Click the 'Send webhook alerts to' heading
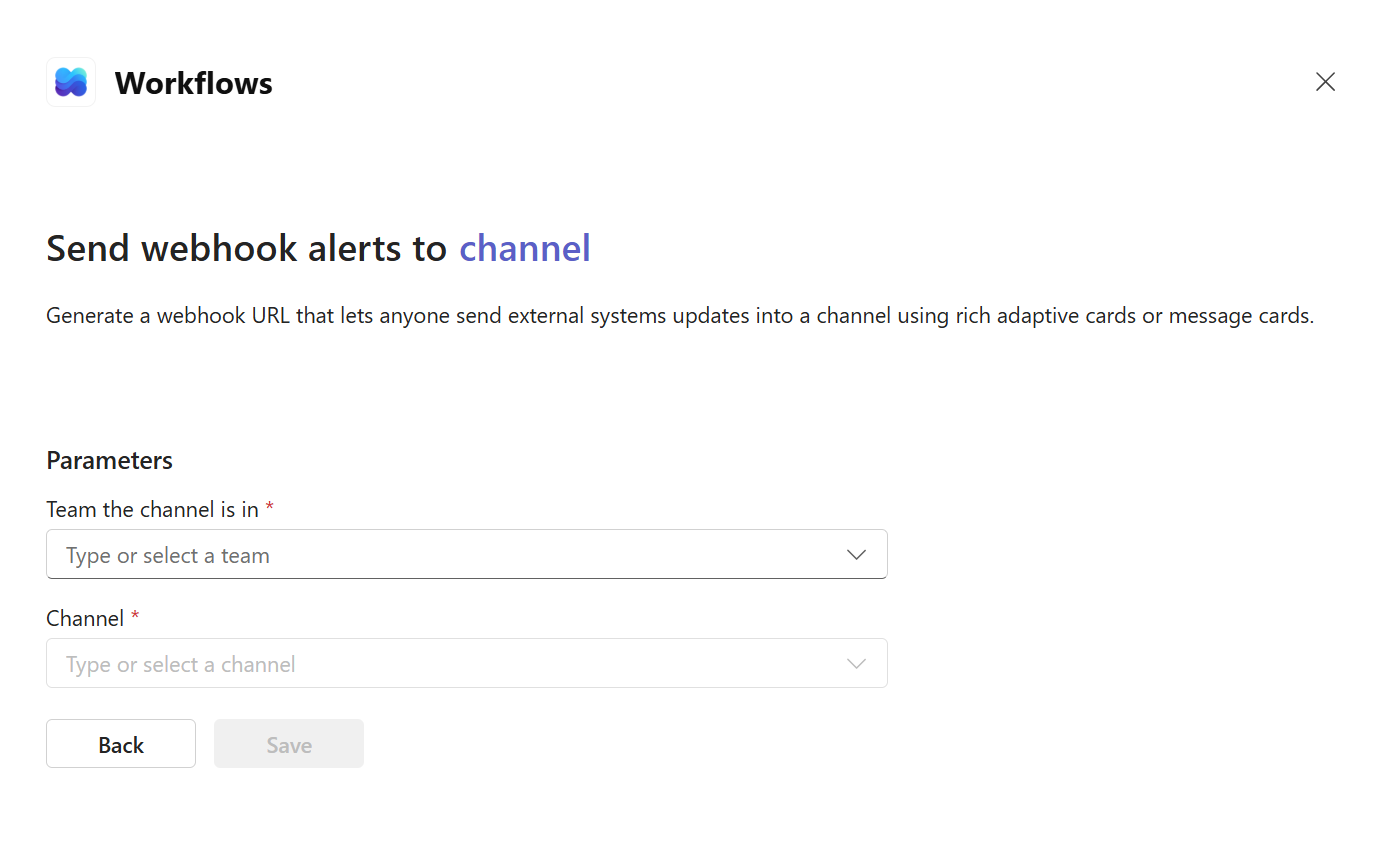The width and height of the screenshot is (1390, 862). pos(245,248)
